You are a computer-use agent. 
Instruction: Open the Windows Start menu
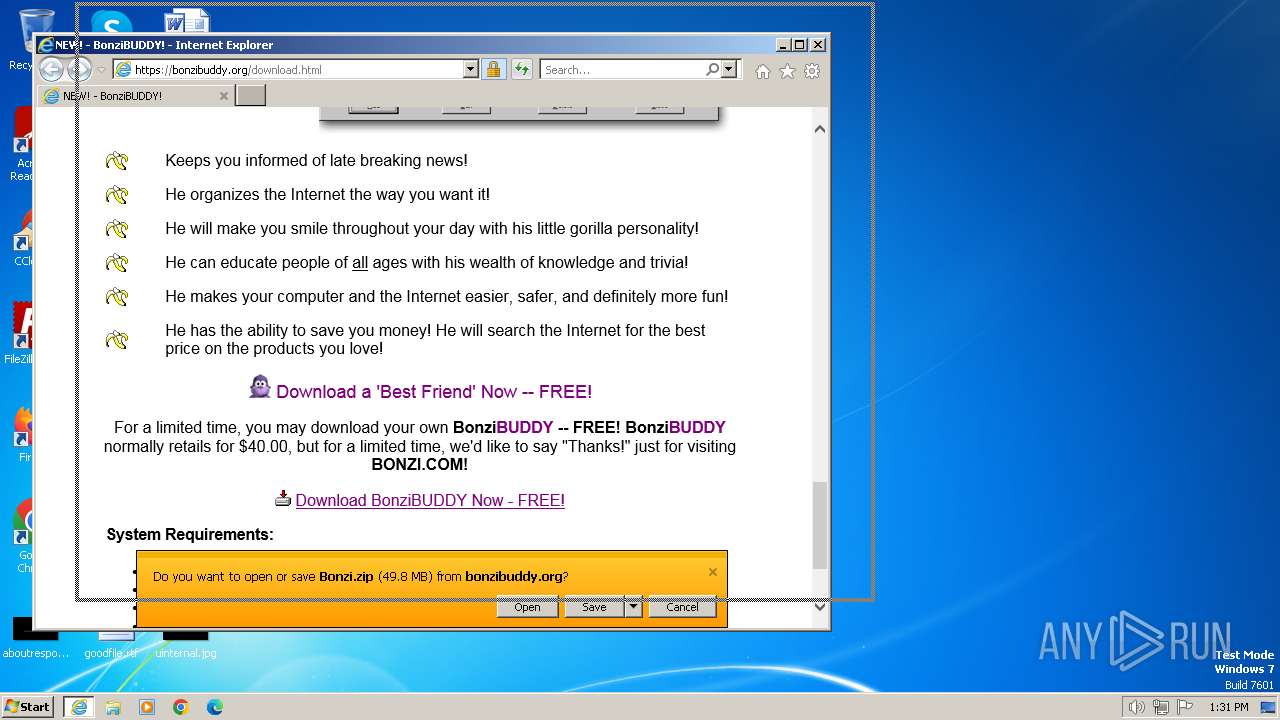(x=28, y=707)
